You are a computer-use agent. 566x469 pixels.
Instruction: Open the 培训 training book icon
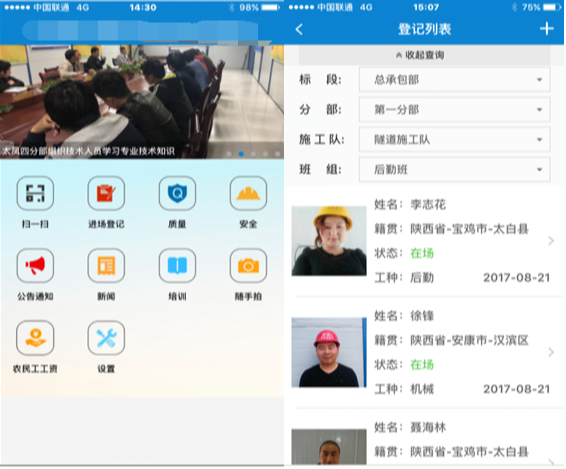click(177, 265)
